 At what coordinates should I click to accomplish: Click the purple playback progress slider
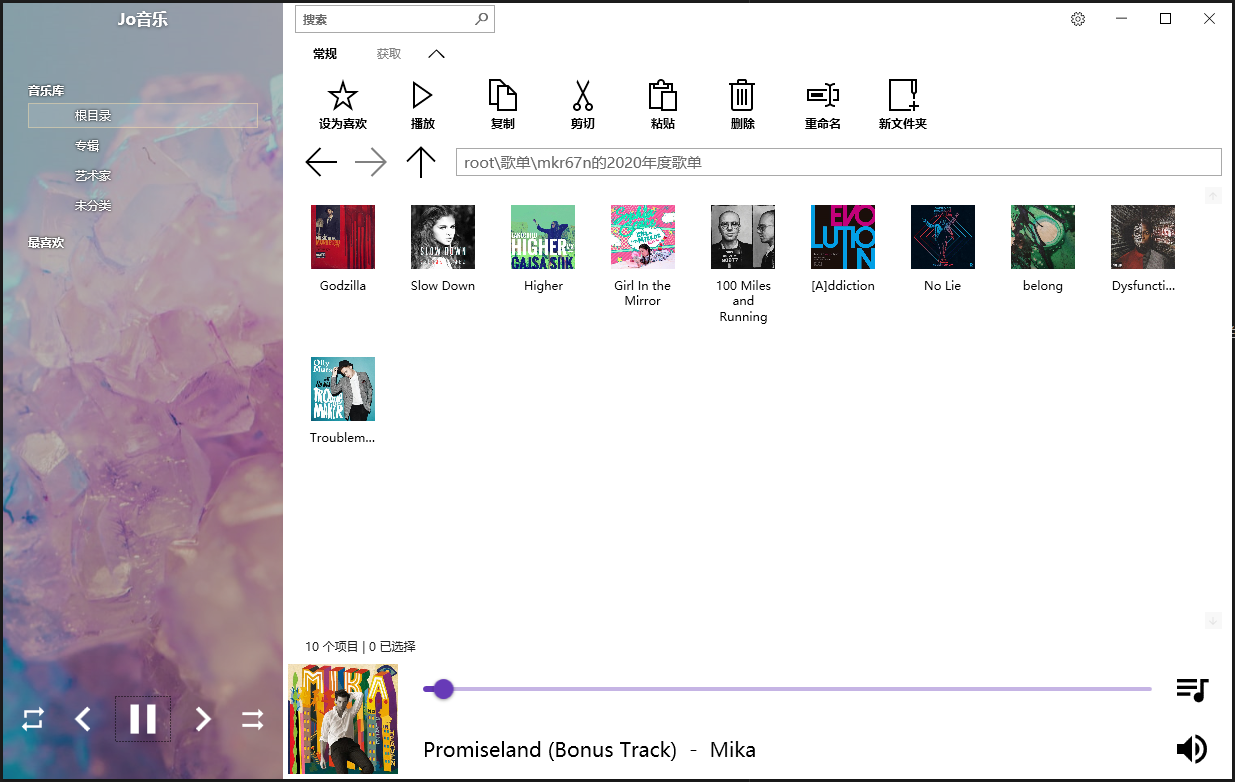788,689
